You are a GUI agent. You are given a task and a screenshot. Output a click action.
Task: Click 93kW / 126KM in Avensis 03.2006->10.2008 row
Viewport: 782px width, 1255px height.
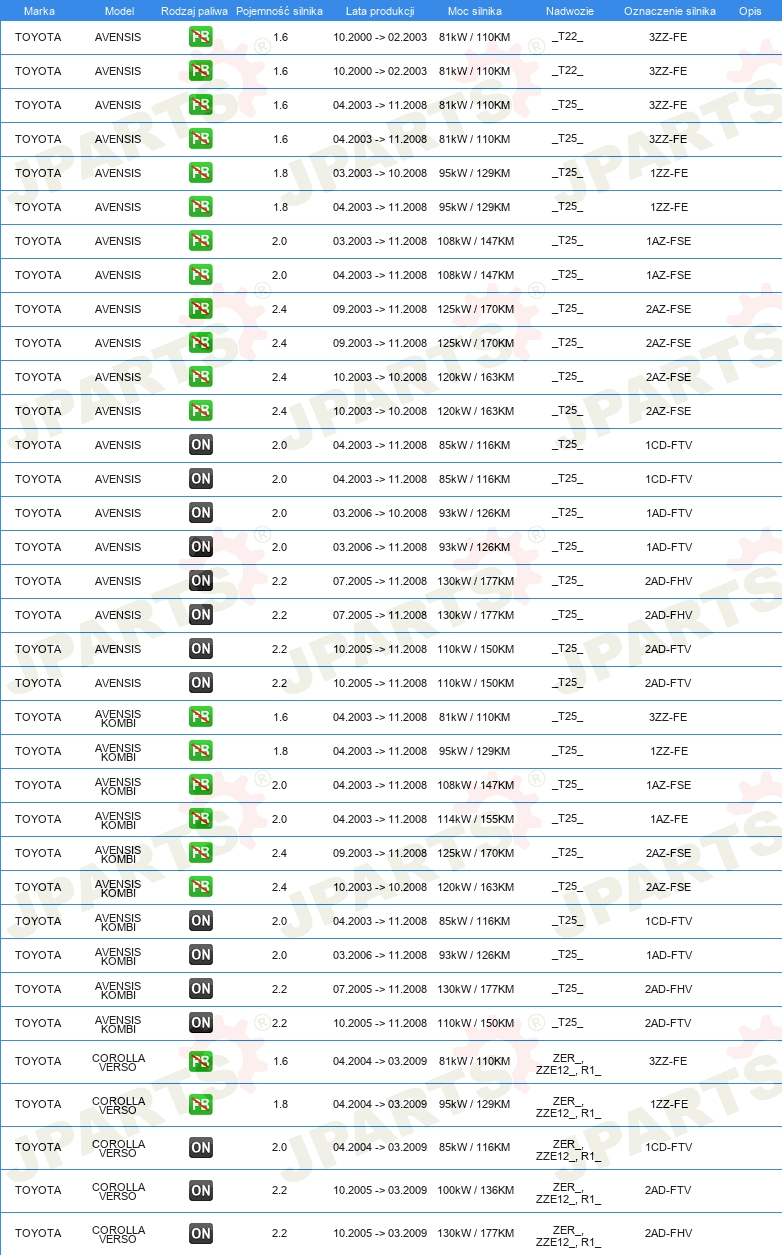point(476,513)
